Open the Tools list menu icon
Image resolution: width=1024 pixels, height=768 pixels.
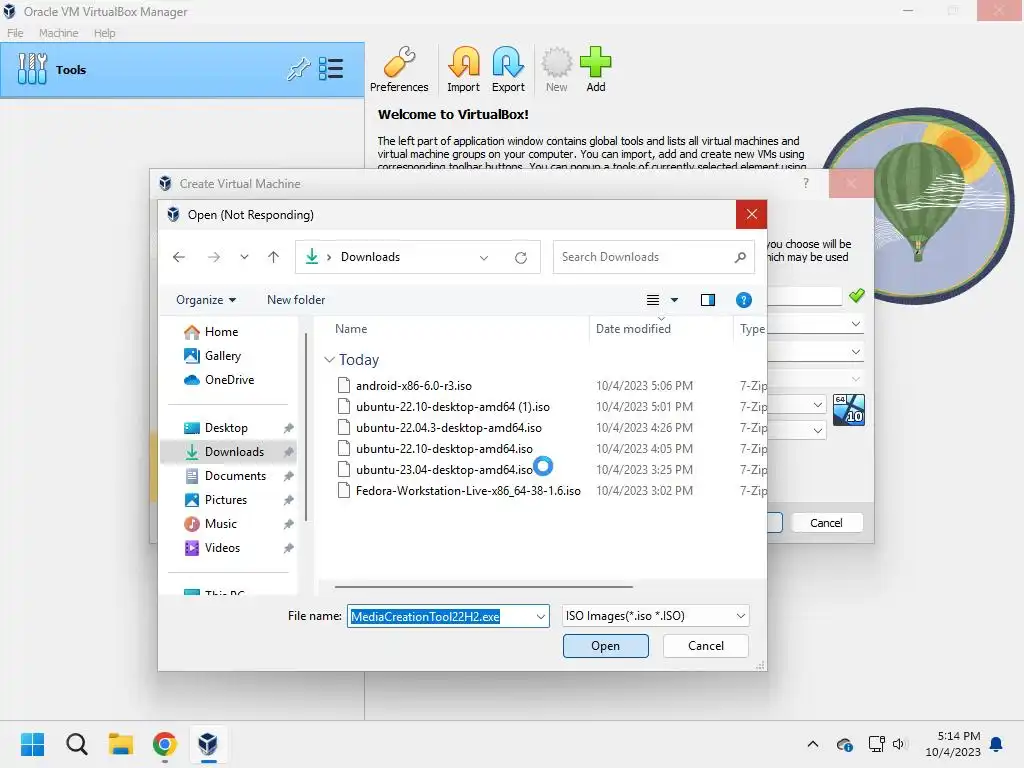[x=331, y=69]
